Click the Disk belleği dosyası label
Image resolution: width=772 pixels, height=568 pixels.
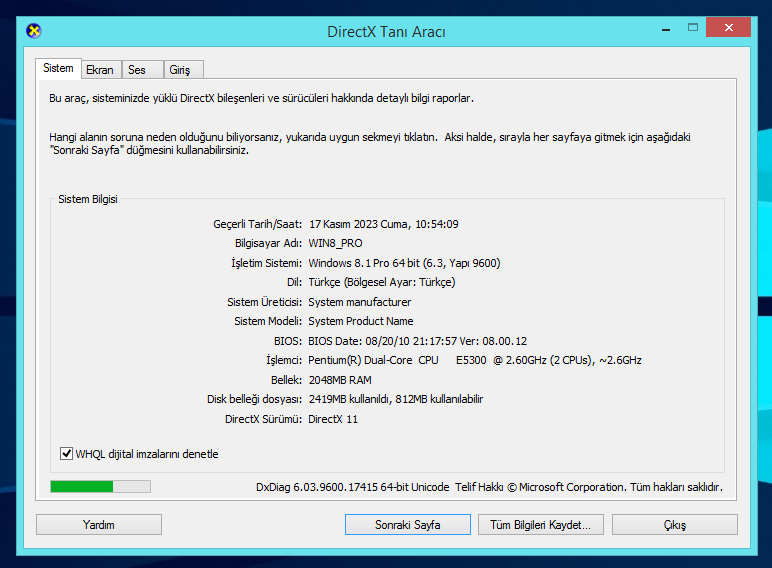255,399
